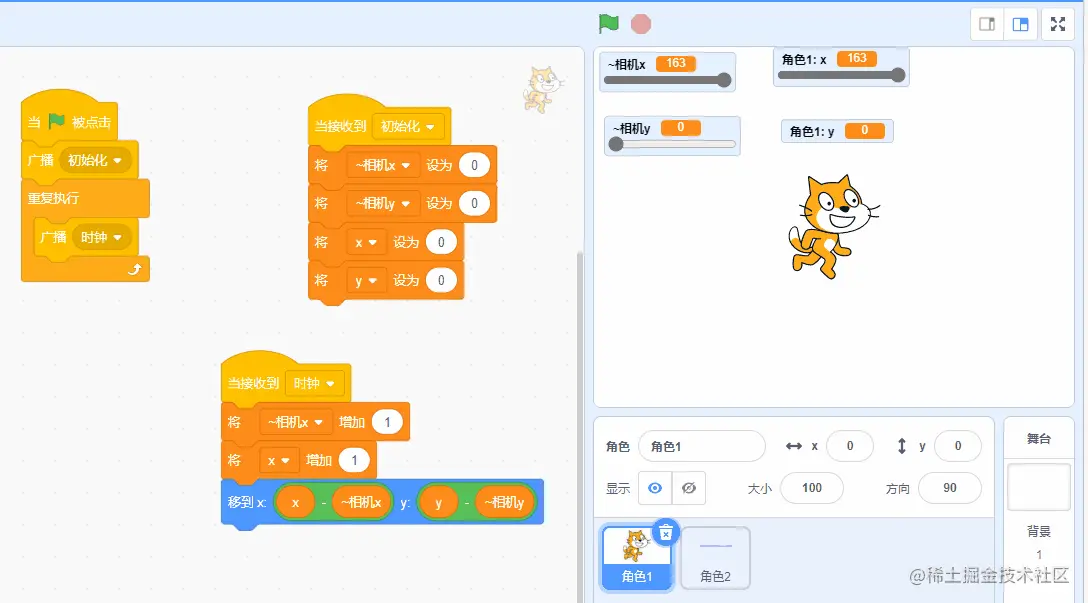This screenshot has width=1088, height=603.
Task: Click the 角色1: y variable monitor
Action: [x=838, y=130]
